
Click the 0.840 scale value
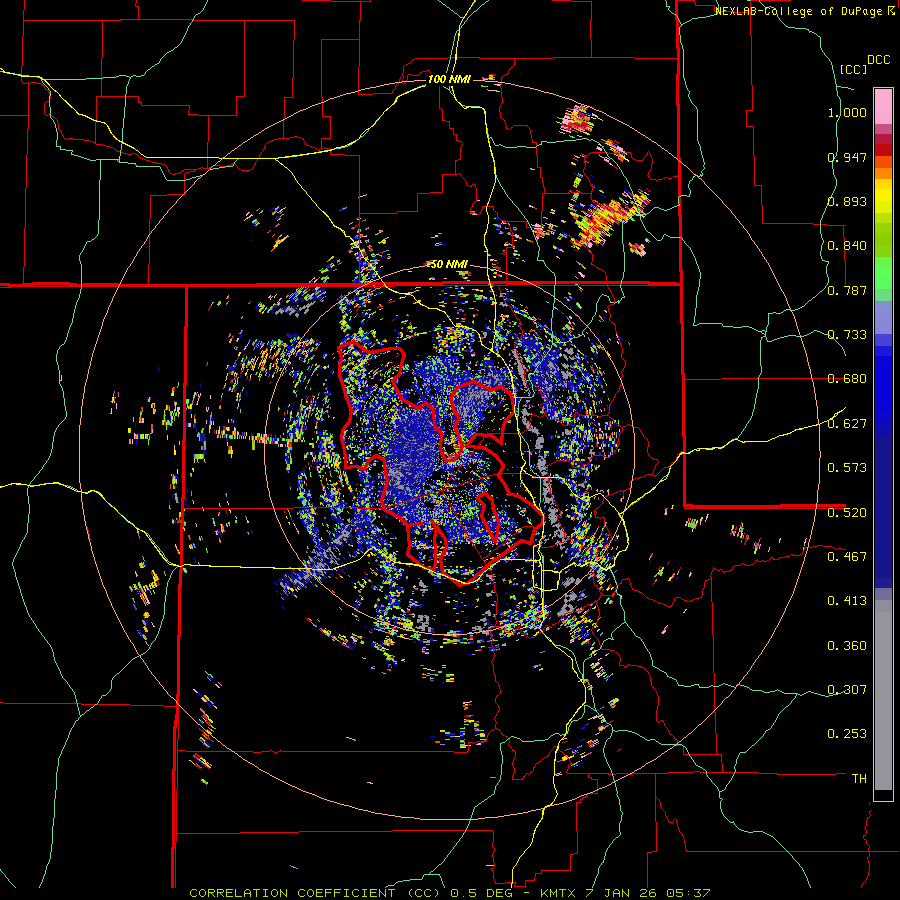tap(847, 246)
